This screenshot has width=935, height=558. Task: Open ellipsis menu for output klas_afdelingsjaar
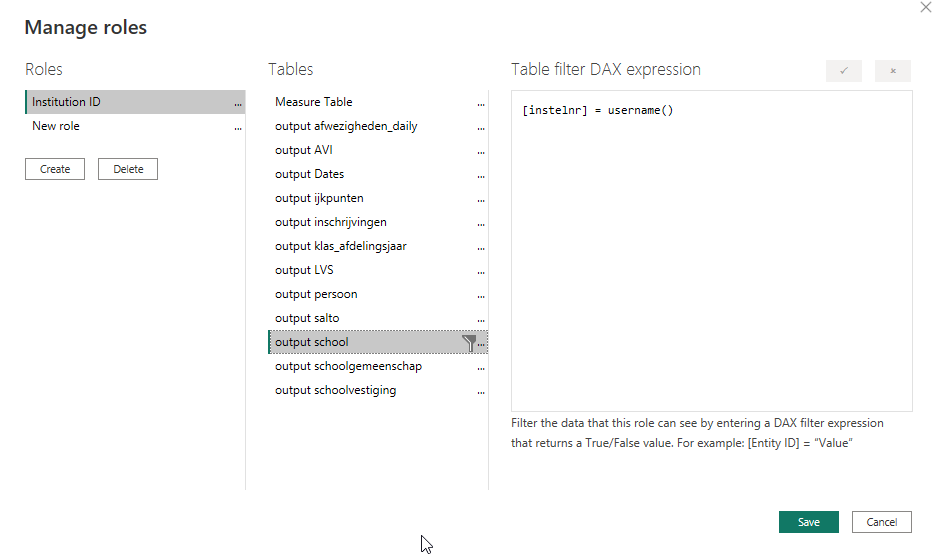coord(481,248)
